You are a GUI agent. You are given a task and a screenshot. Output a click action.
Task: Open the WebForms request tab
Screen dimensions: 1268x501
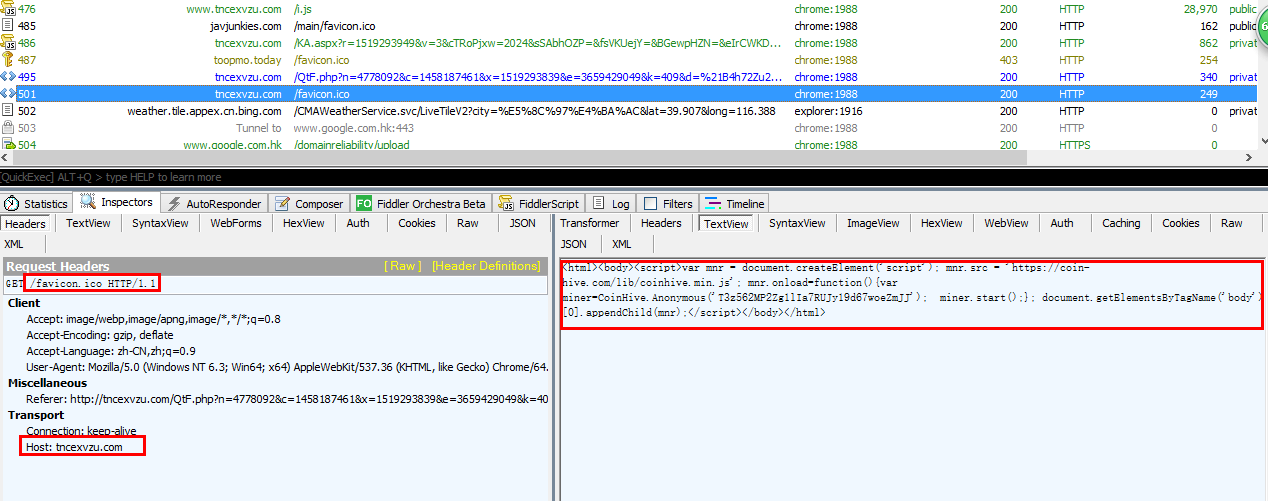point(236,224)
